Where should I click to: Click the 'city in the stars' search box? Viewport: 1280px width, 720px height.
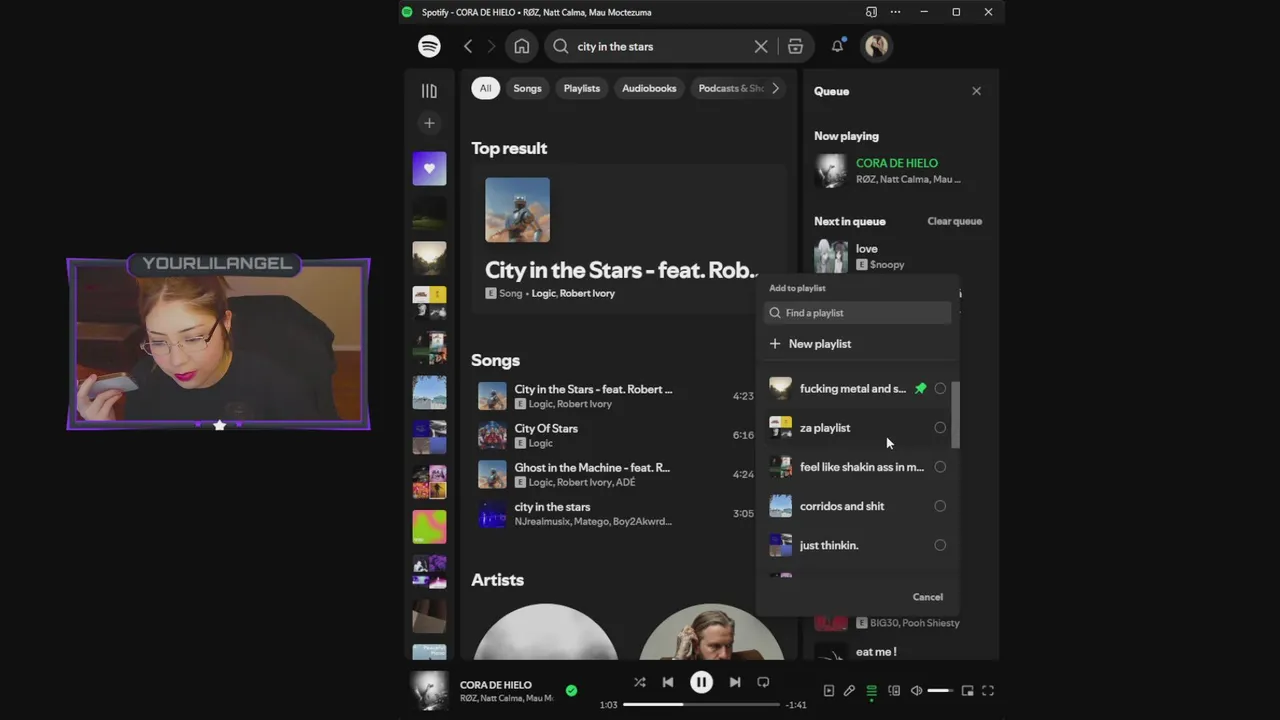[660, 46]
